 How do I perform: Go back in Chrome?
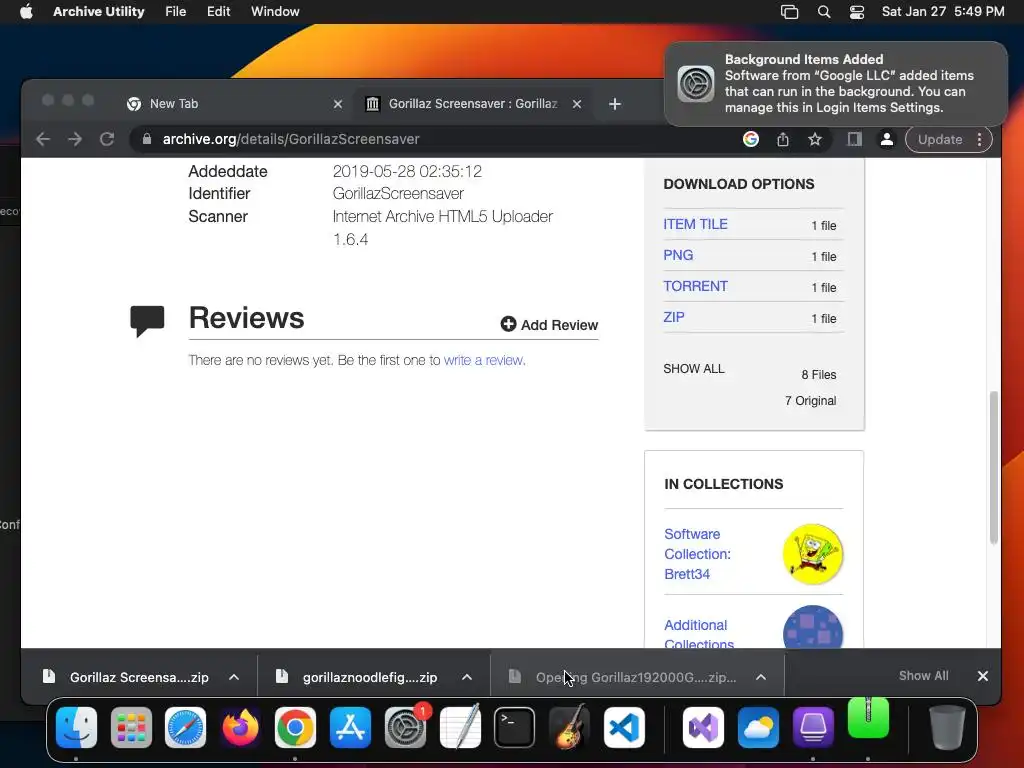tap(43, 139)
